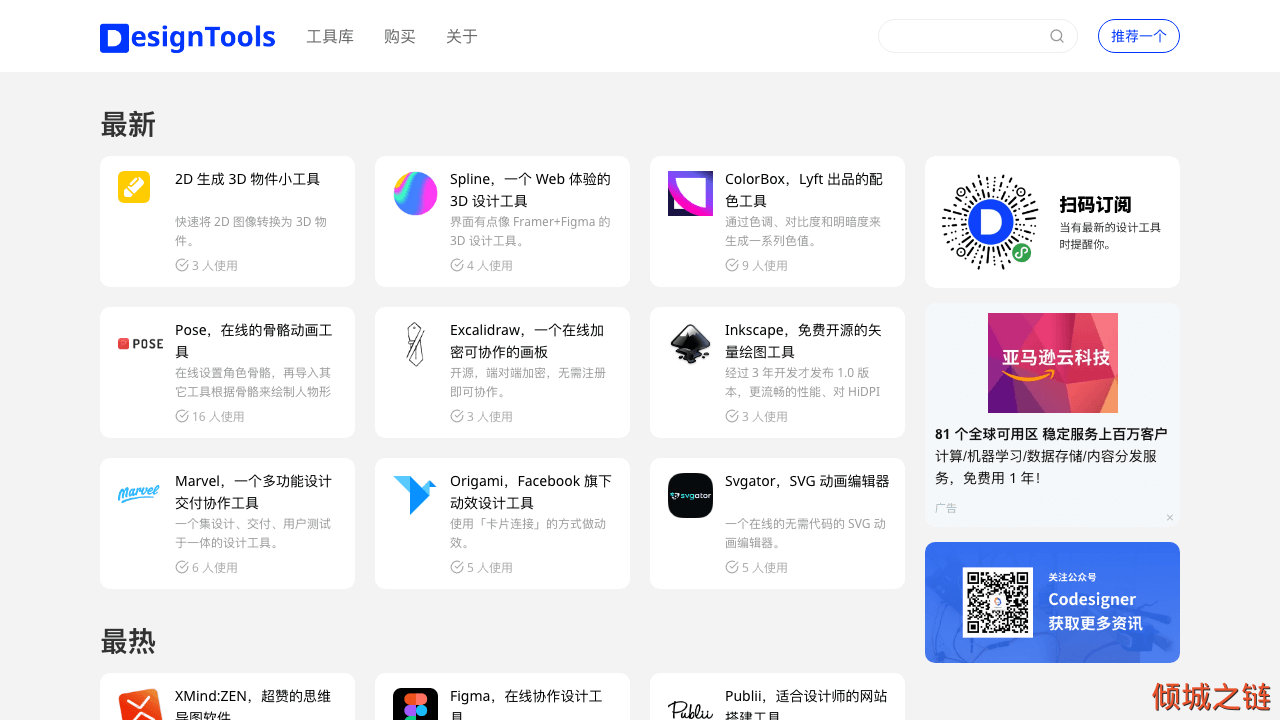Click the 最新 section heading
This screenshot has width=1280, height=720.
[128, 125]
